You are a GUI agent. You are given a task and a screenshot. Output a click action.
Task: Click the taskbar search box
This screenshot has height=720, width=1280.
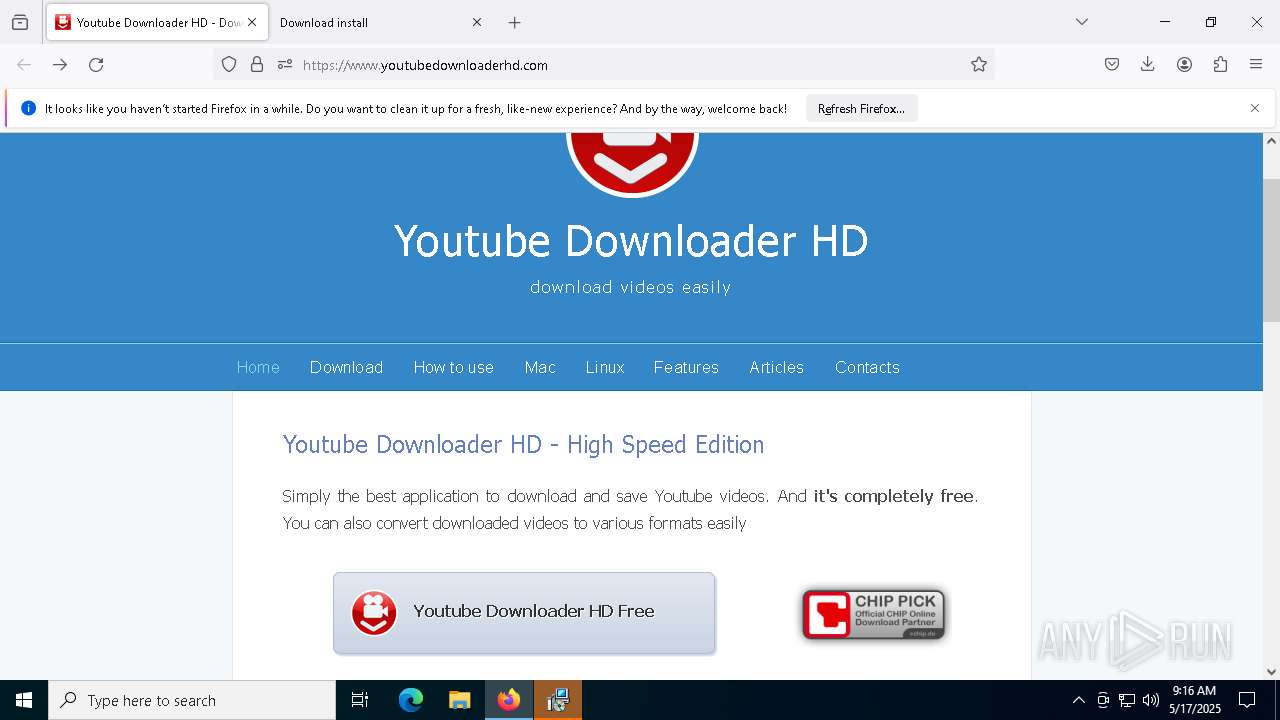tap(192, 700)
